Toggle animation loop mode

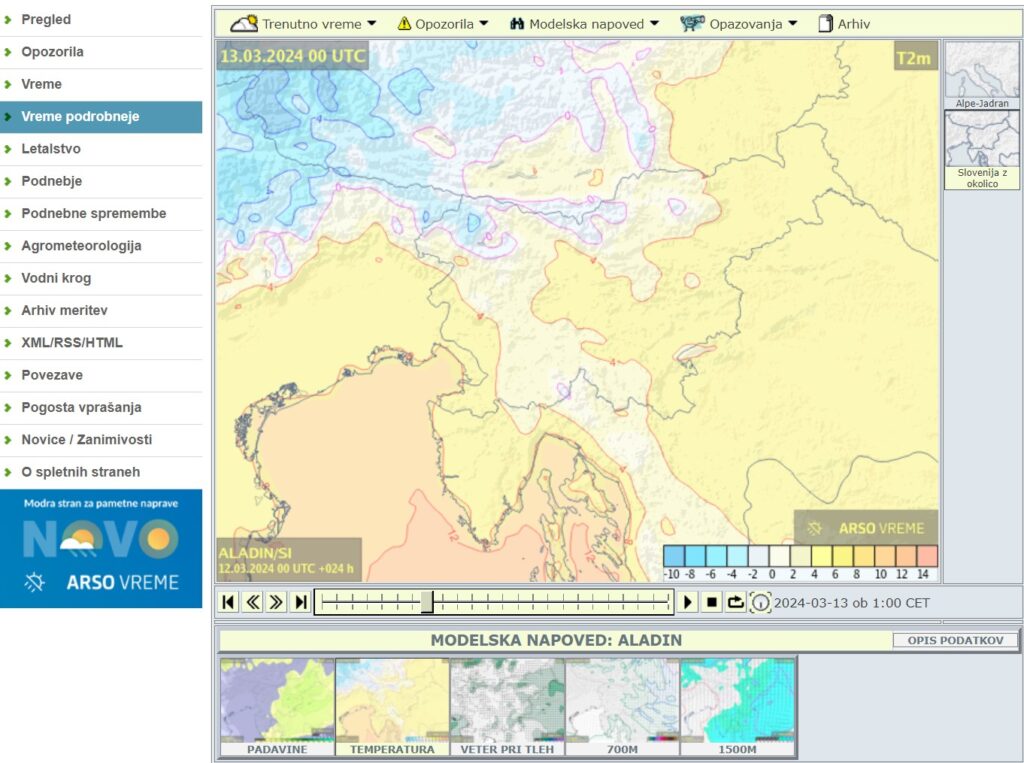click(736, 602)
